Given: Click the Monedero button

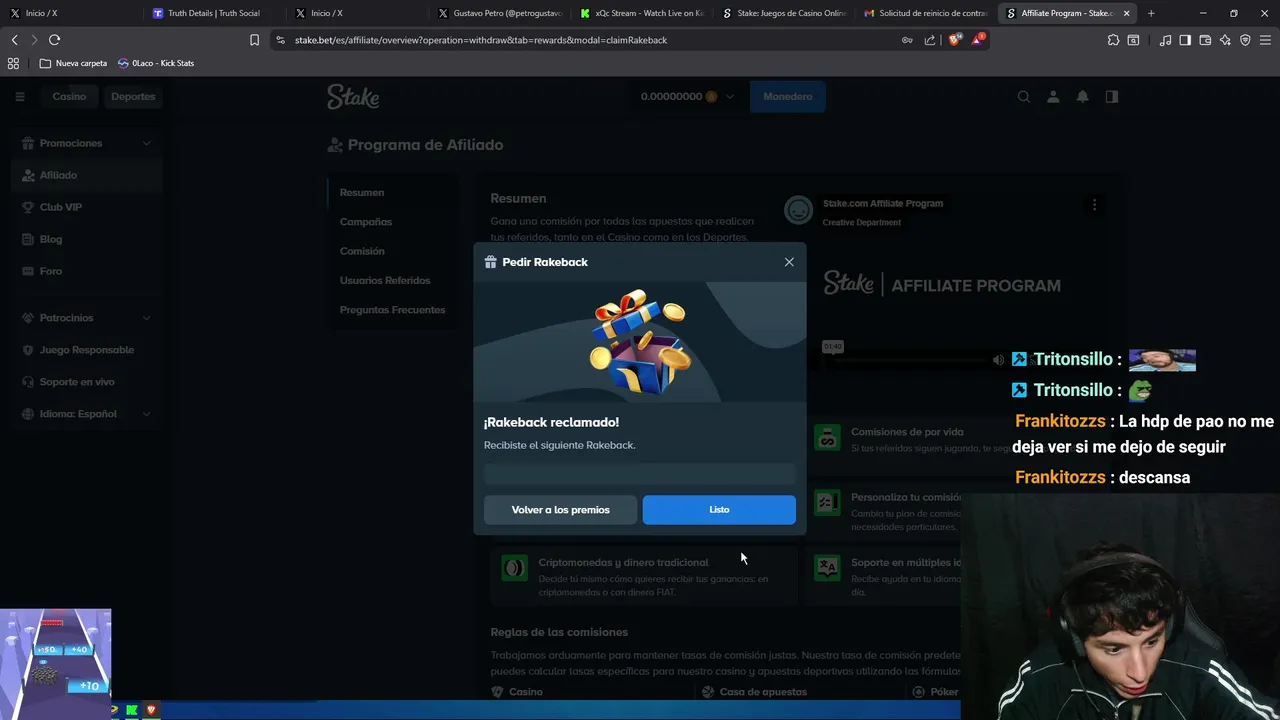Looking at the screenshot, I should tap(788, 97).
